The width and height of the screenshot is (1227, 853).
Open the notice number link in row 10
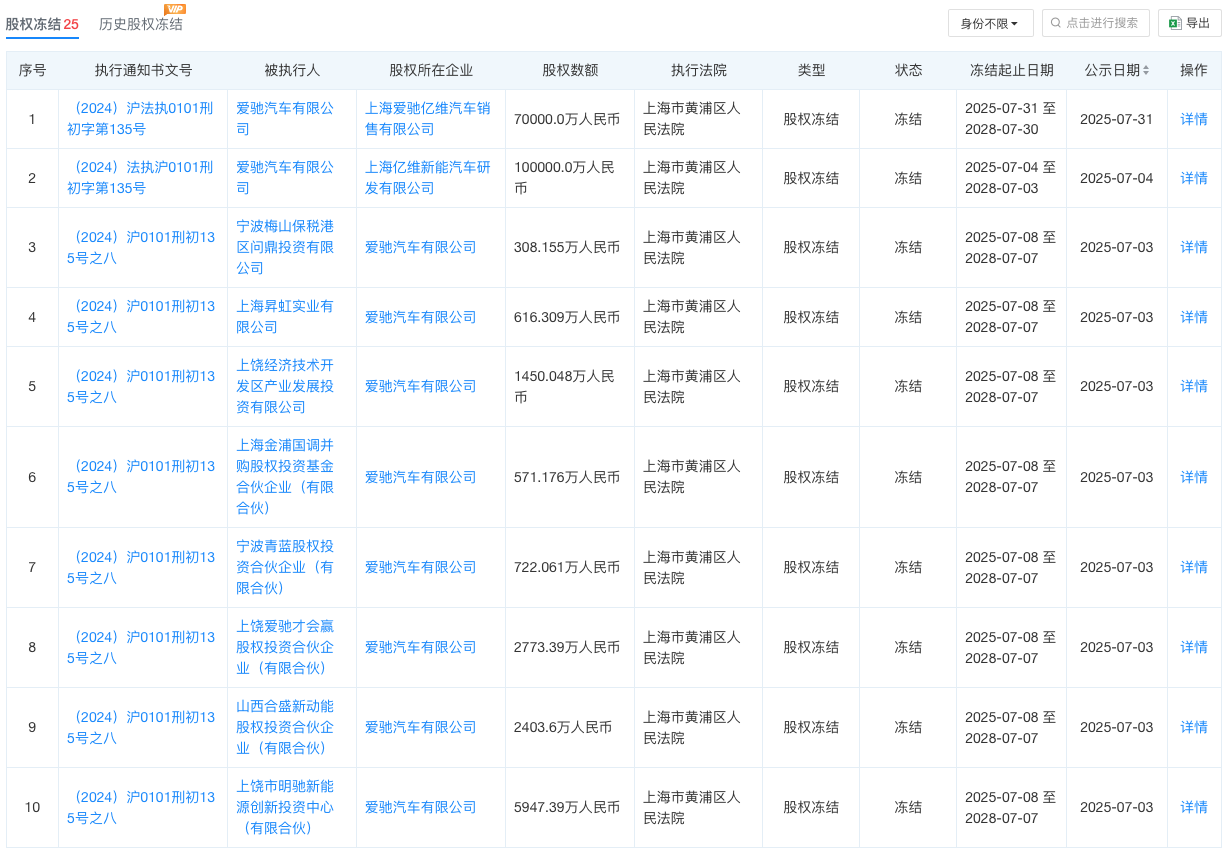click(x=141, y=807)
